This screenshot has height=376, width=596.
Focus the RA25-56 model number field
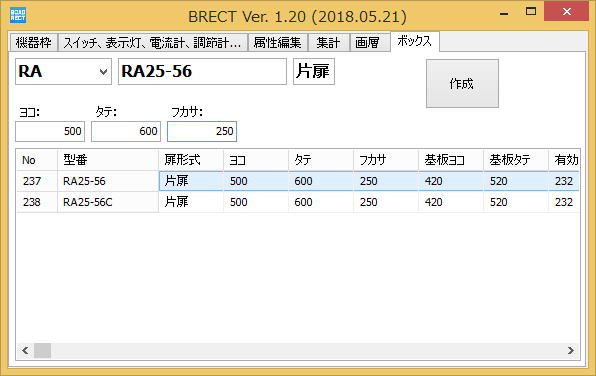pyautogui.click(x=202, y=71)
